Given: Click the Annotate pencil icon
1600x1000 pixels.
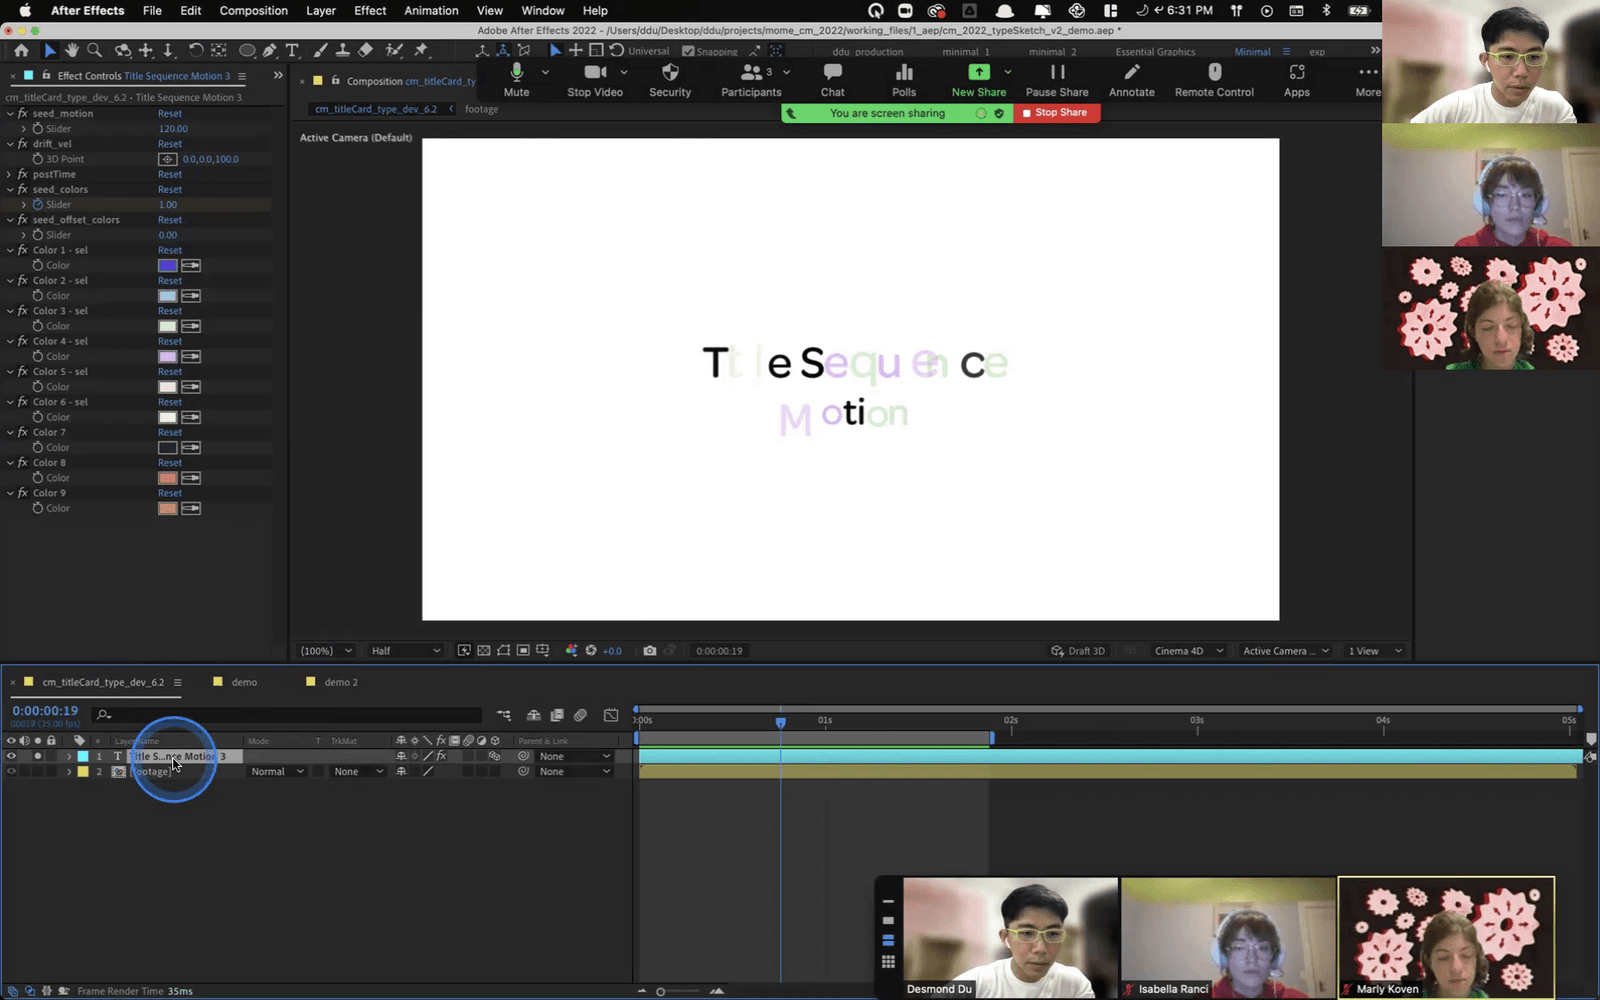Looking at the screenshot, I should [x=1132, y=72].
